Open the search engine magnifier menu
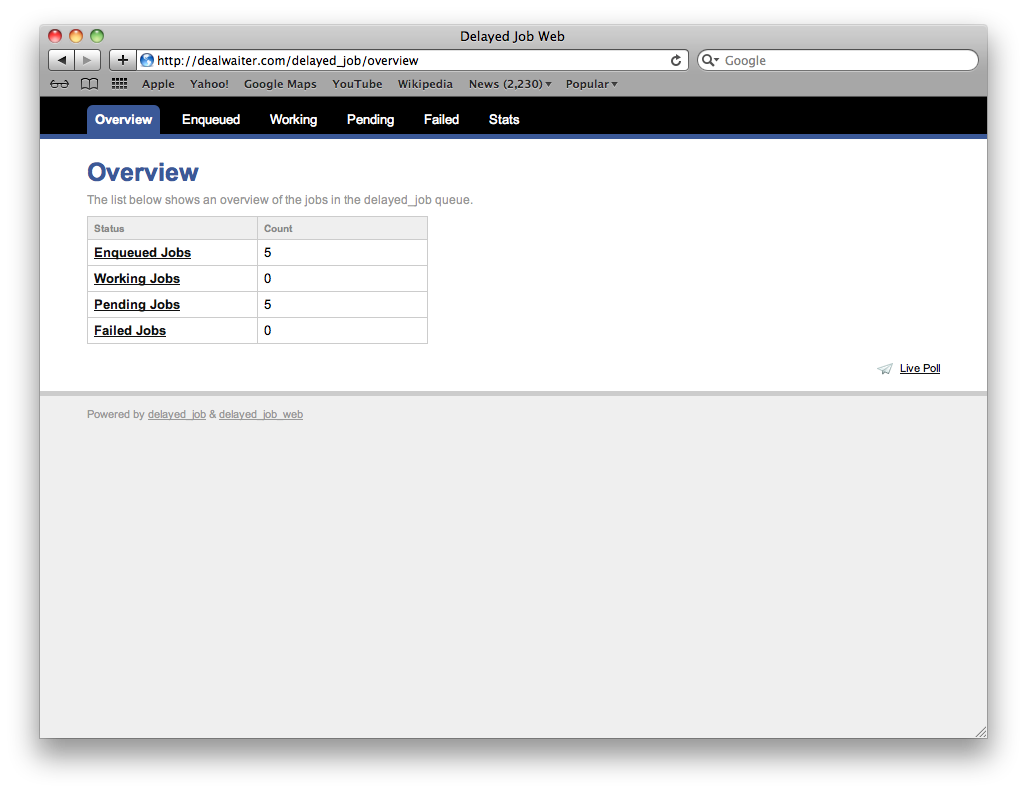The width and height of the screenshot is (1027, 793). (711, 60)
